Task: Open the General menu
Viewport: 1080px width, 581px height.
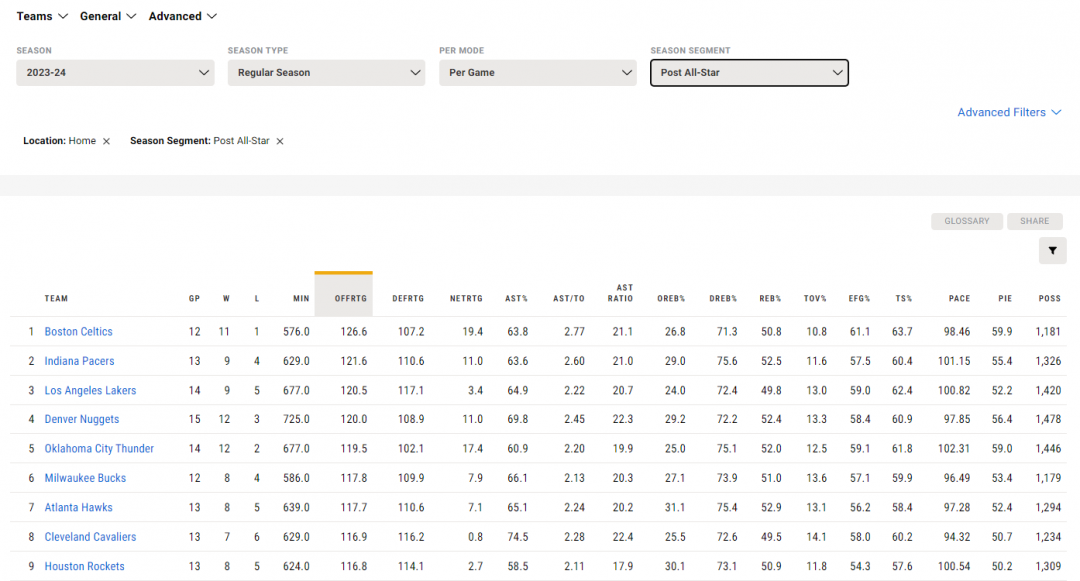Action: [108, 16]
